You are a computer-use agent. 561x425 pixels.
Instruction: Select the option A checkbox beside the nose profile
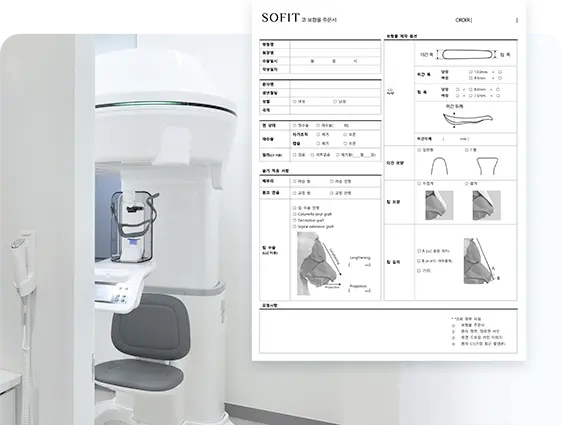419,251
